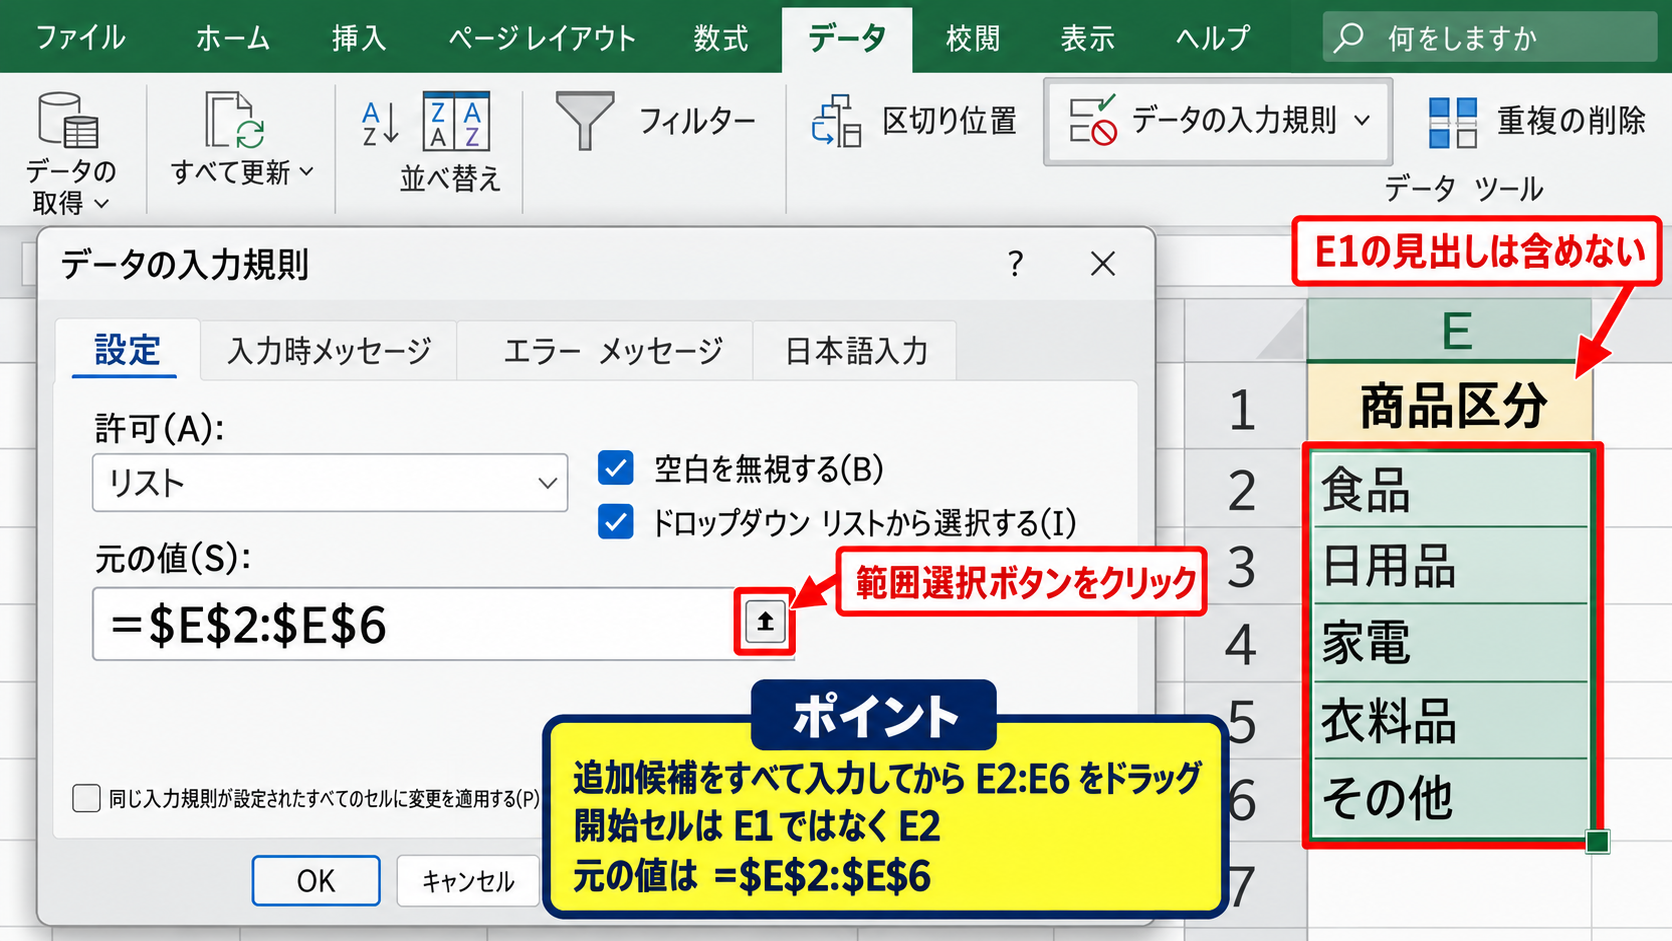
Task: Click the 何をしますか search box
Action: point(1489,38)
